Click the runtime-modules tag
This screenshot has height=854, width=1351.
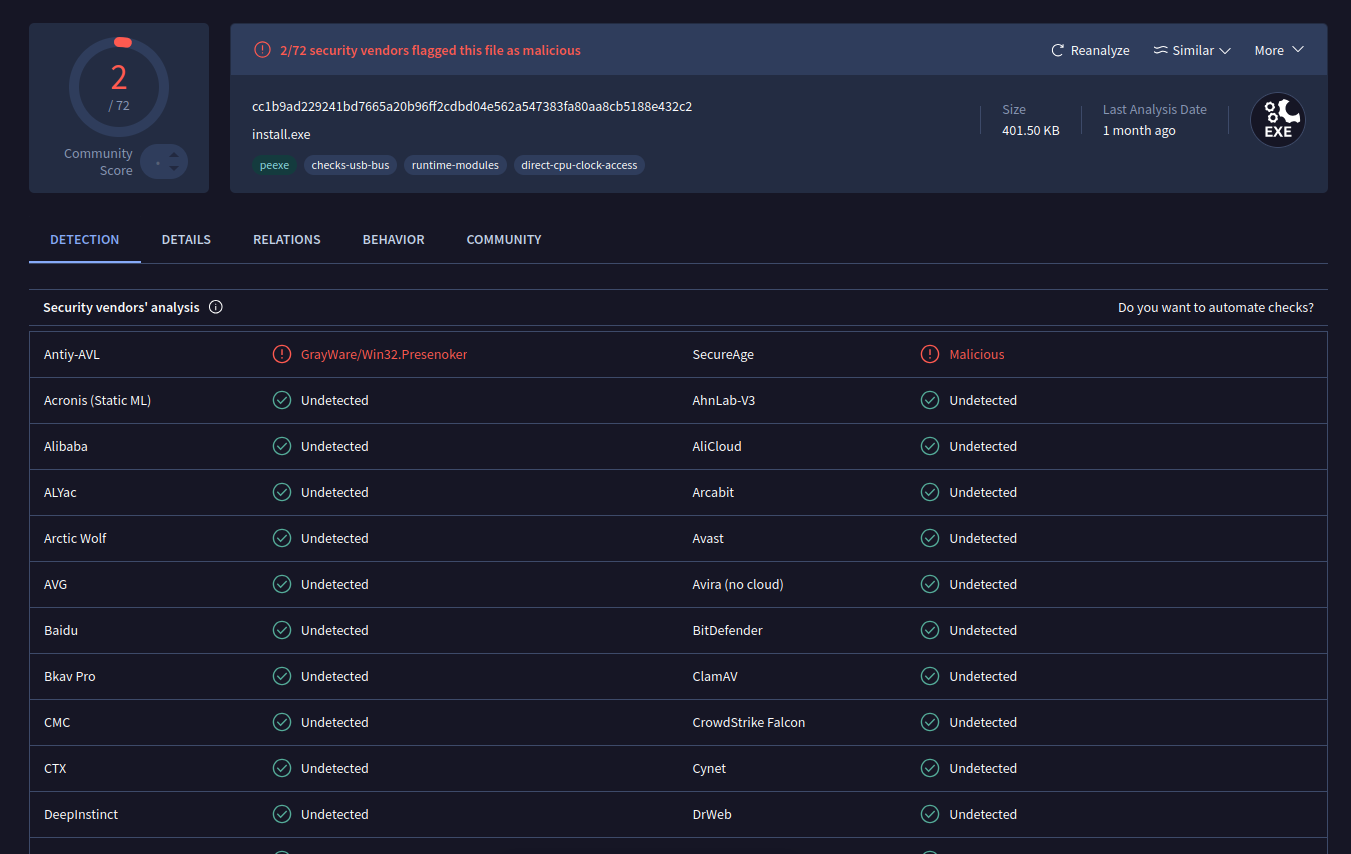pos(455,165)
